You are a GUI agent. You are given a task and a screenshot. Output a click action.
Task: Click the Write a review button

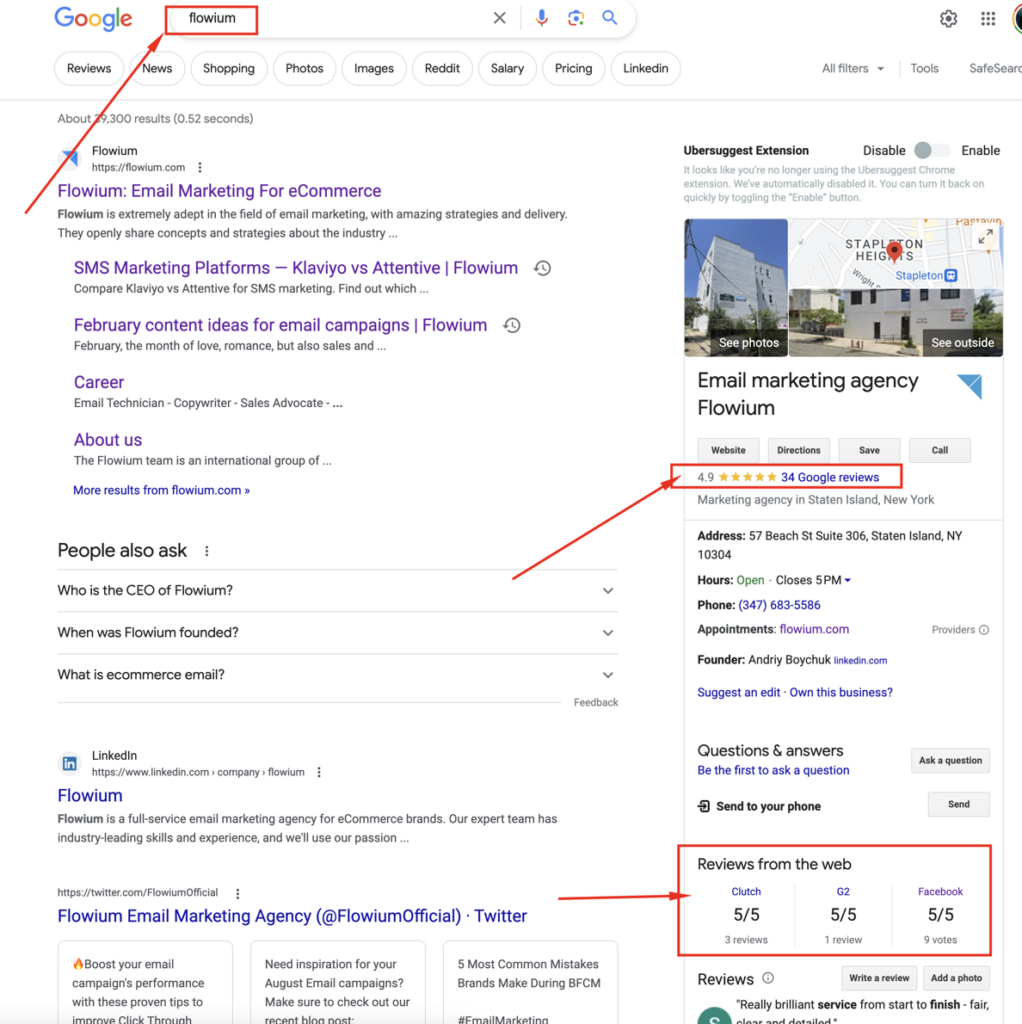pos(879,978)
